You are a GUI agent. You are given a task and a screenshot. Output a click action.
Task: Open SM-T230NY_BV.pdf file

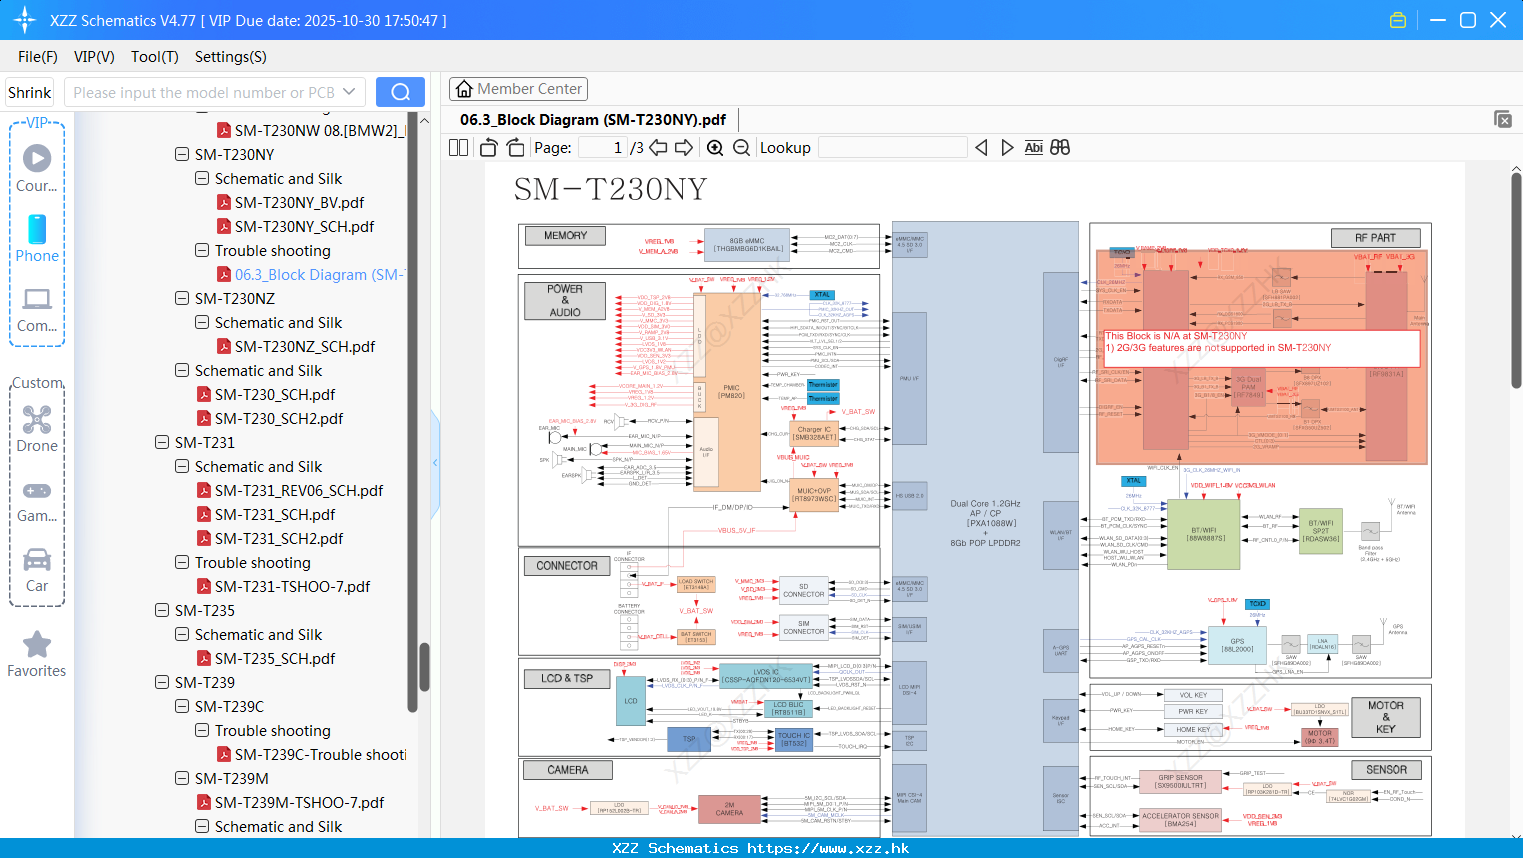coord(299,202)
